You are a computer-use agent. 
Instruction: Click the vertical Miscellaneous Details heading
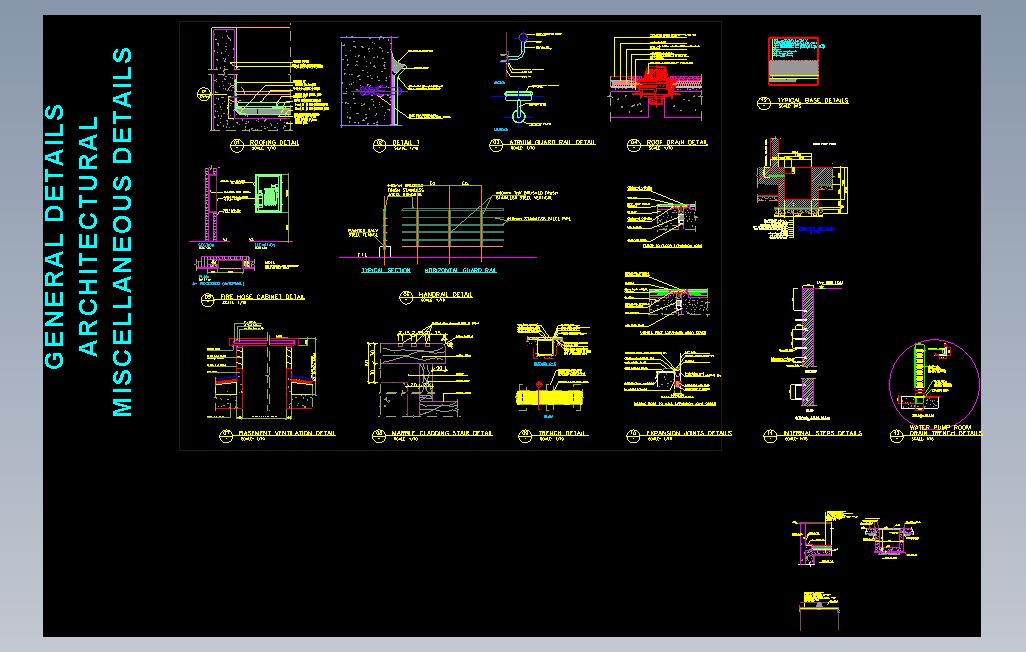point(122,232)
